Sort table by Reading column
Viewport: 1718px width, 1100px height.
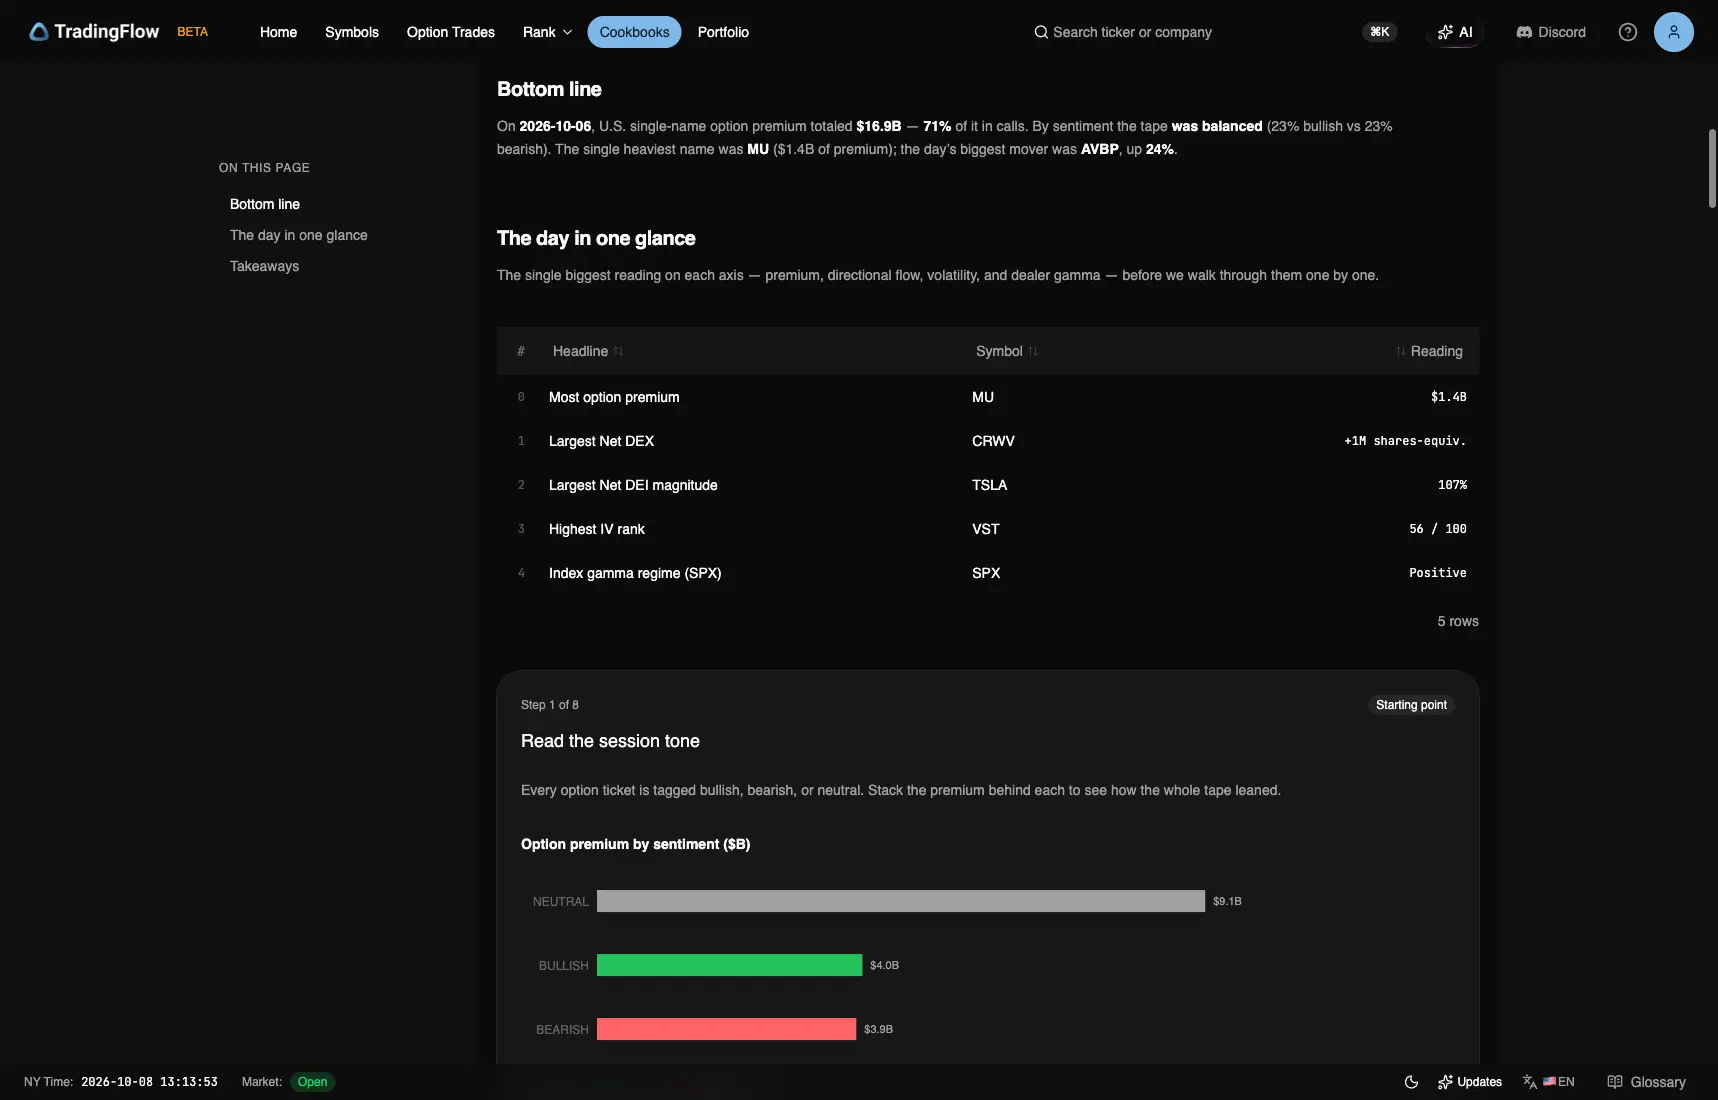[1429, 351]
